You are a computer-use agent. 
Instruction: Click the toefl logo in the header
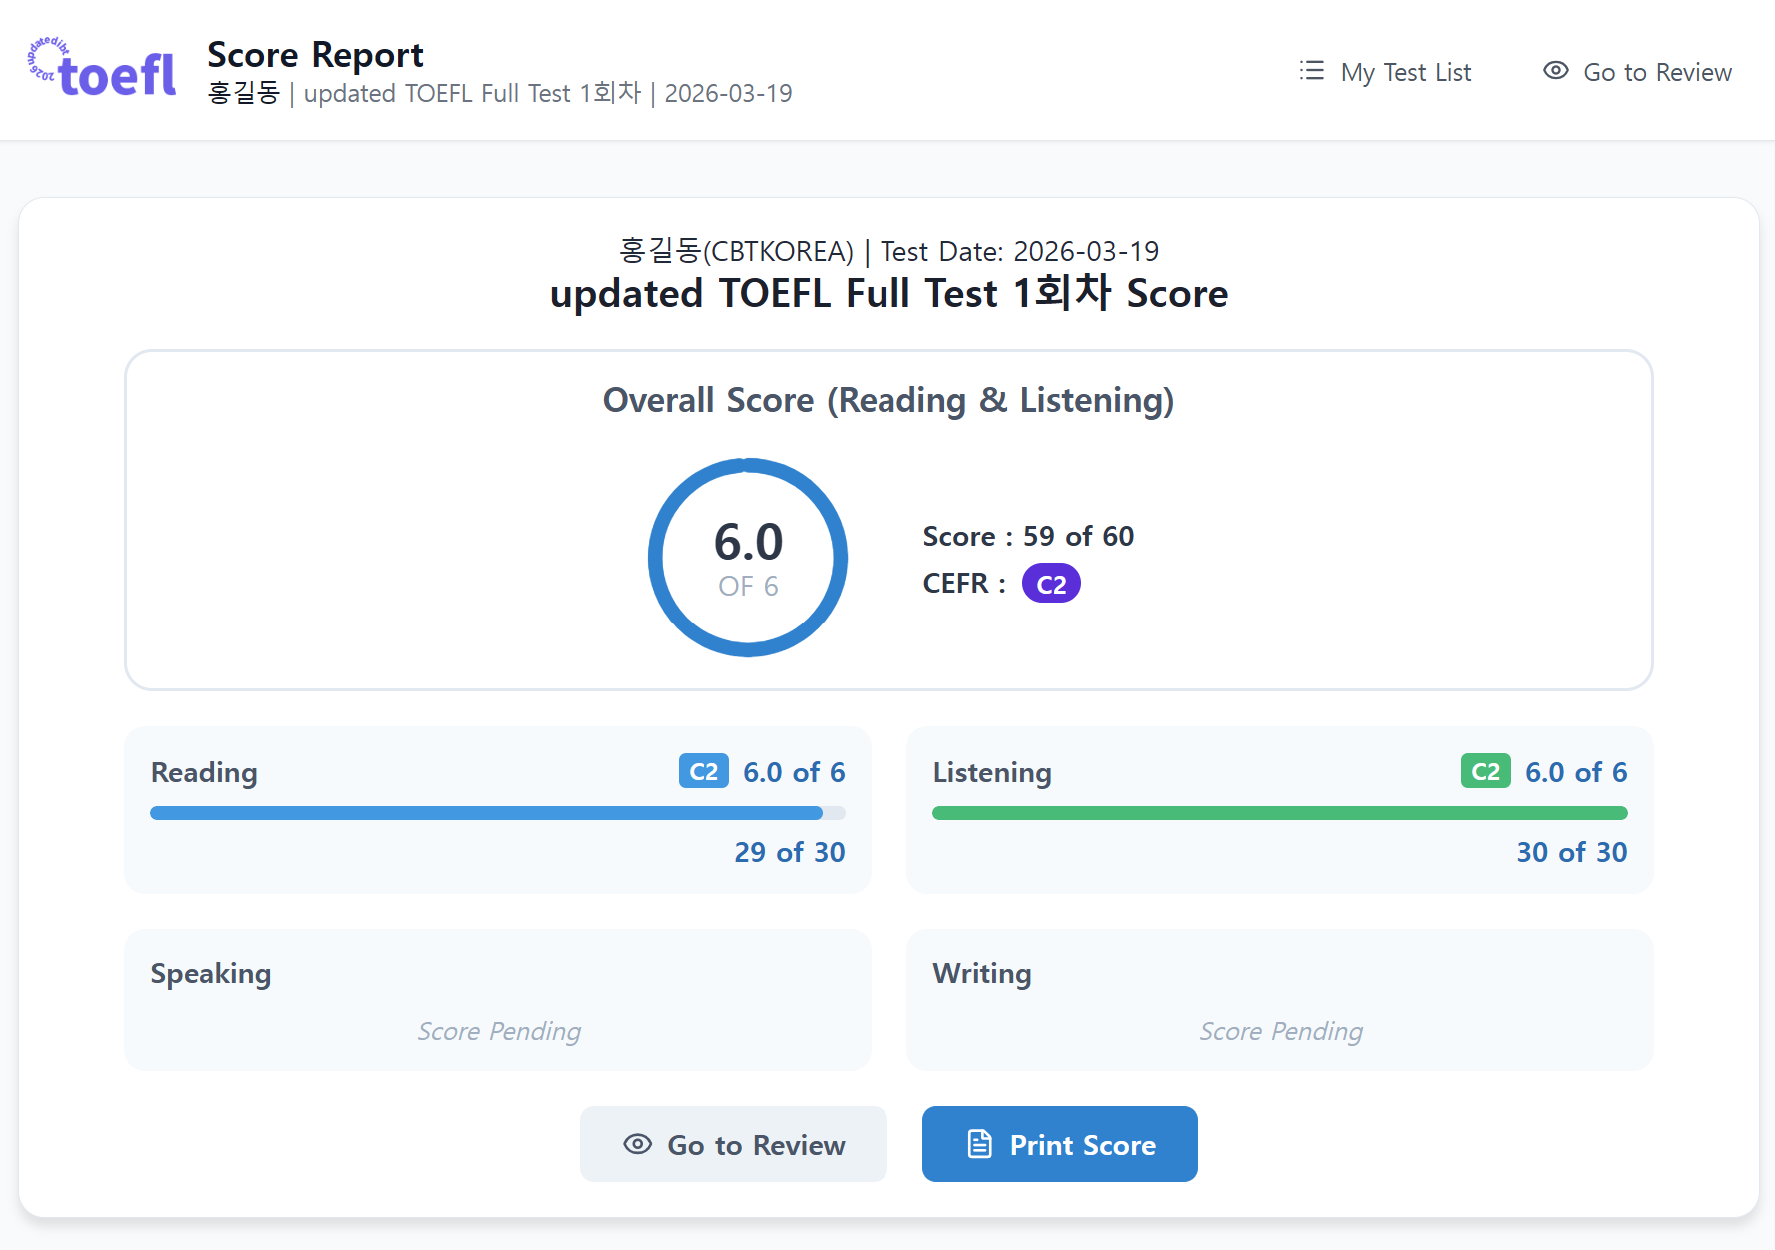[x=103, y=70]
